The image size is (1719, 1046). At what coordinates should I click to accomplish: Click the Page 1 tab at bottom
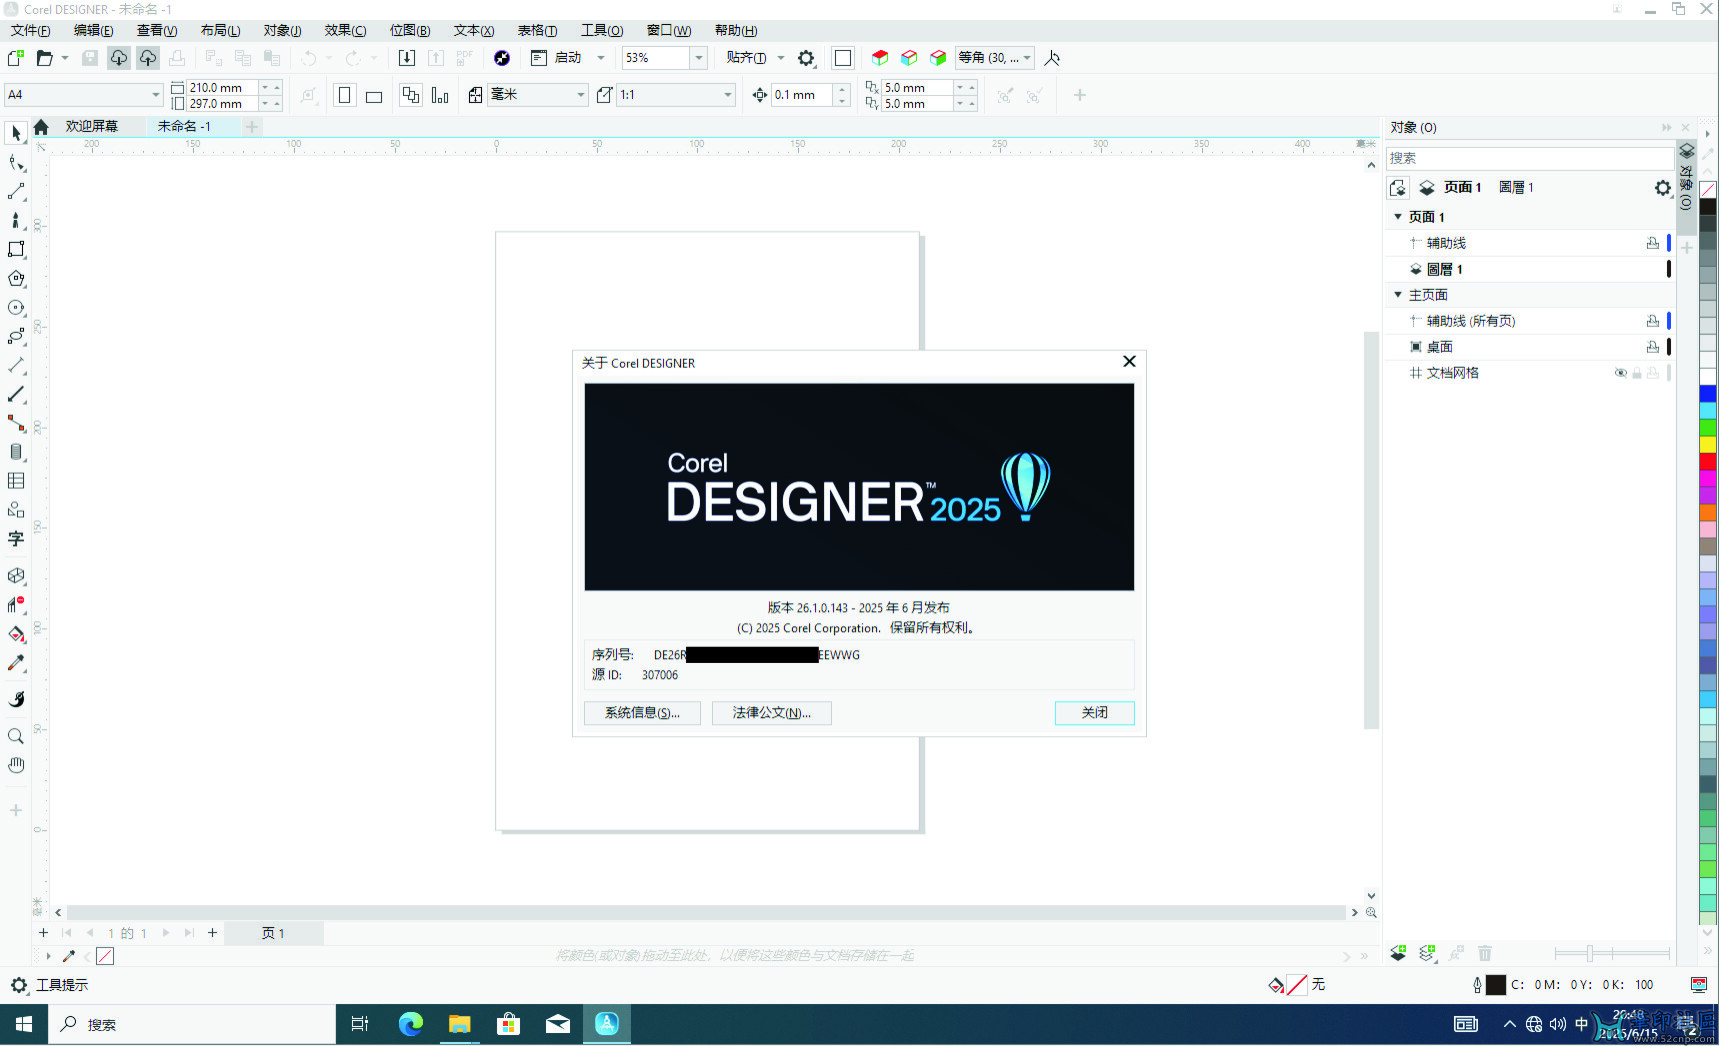[x=274, y=933]
